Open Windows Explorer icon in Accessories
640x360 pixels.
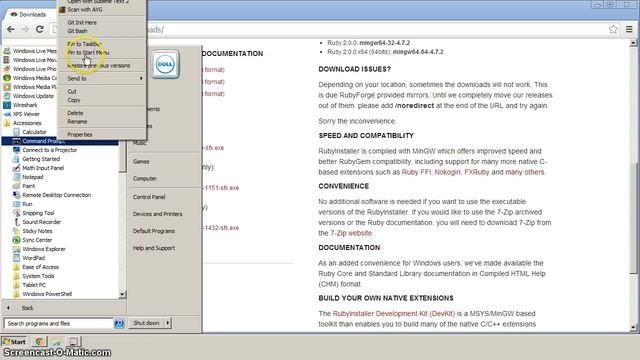(16, 249)
